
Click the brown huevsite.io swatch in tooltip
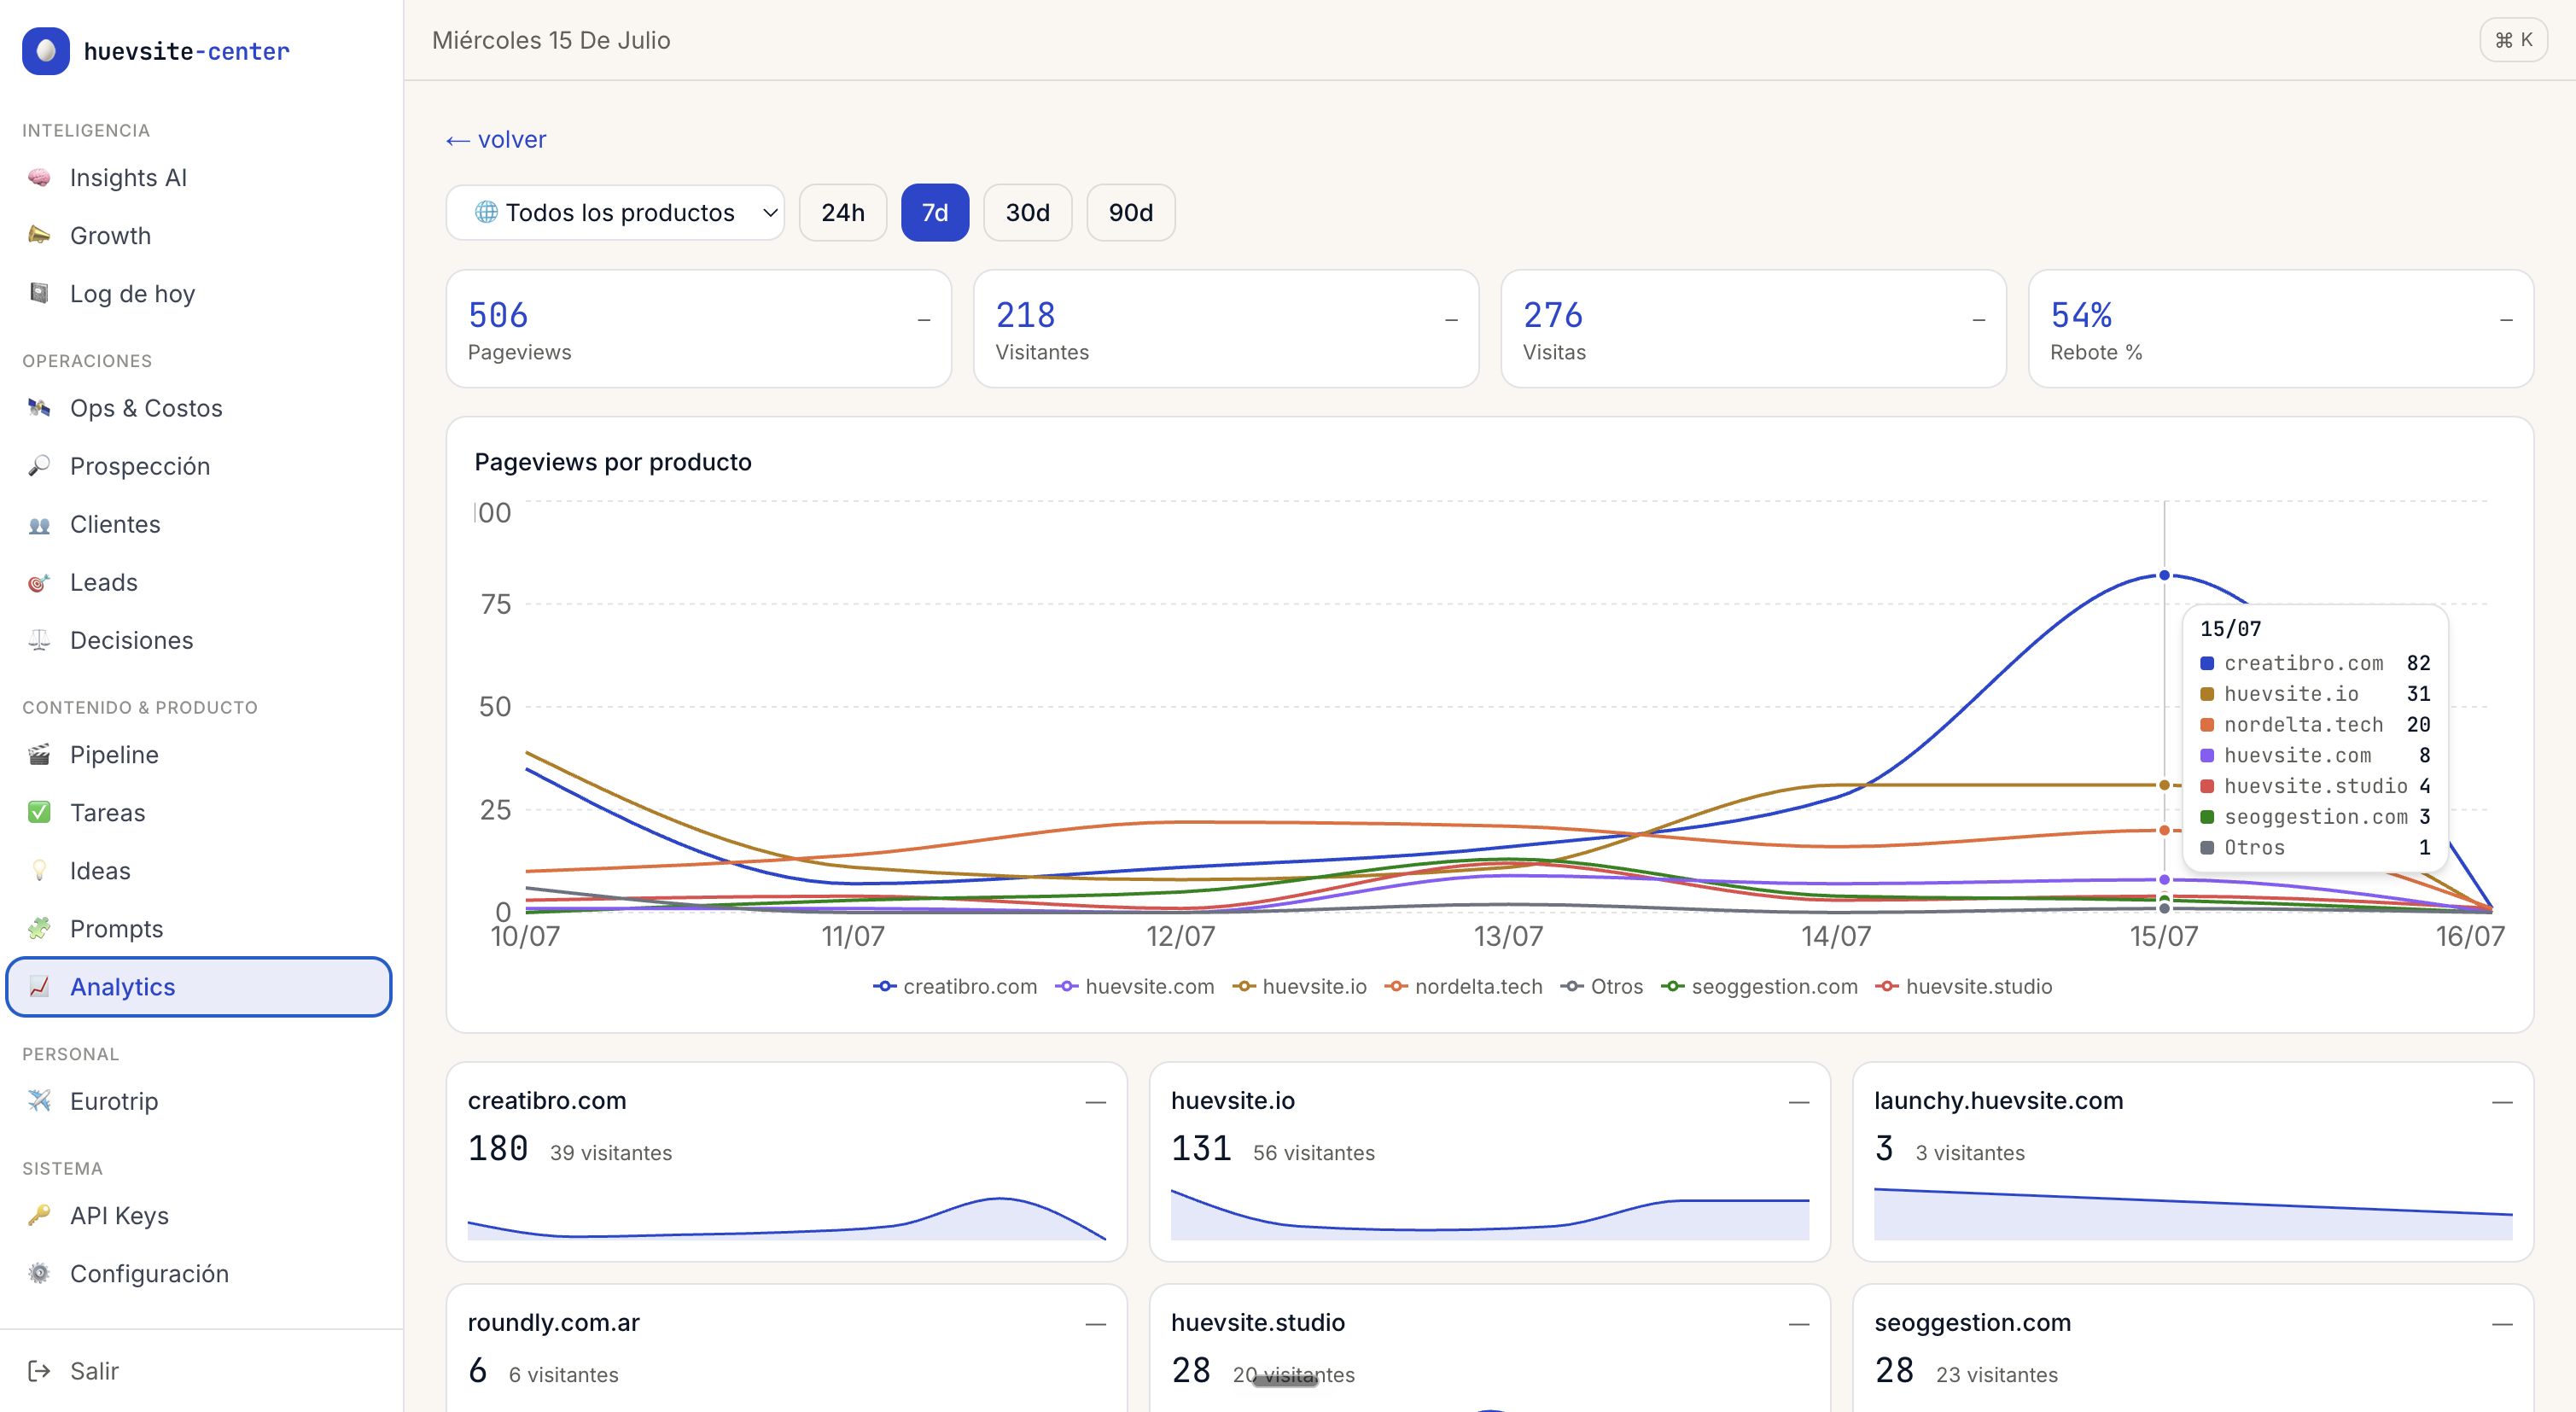2207,694
